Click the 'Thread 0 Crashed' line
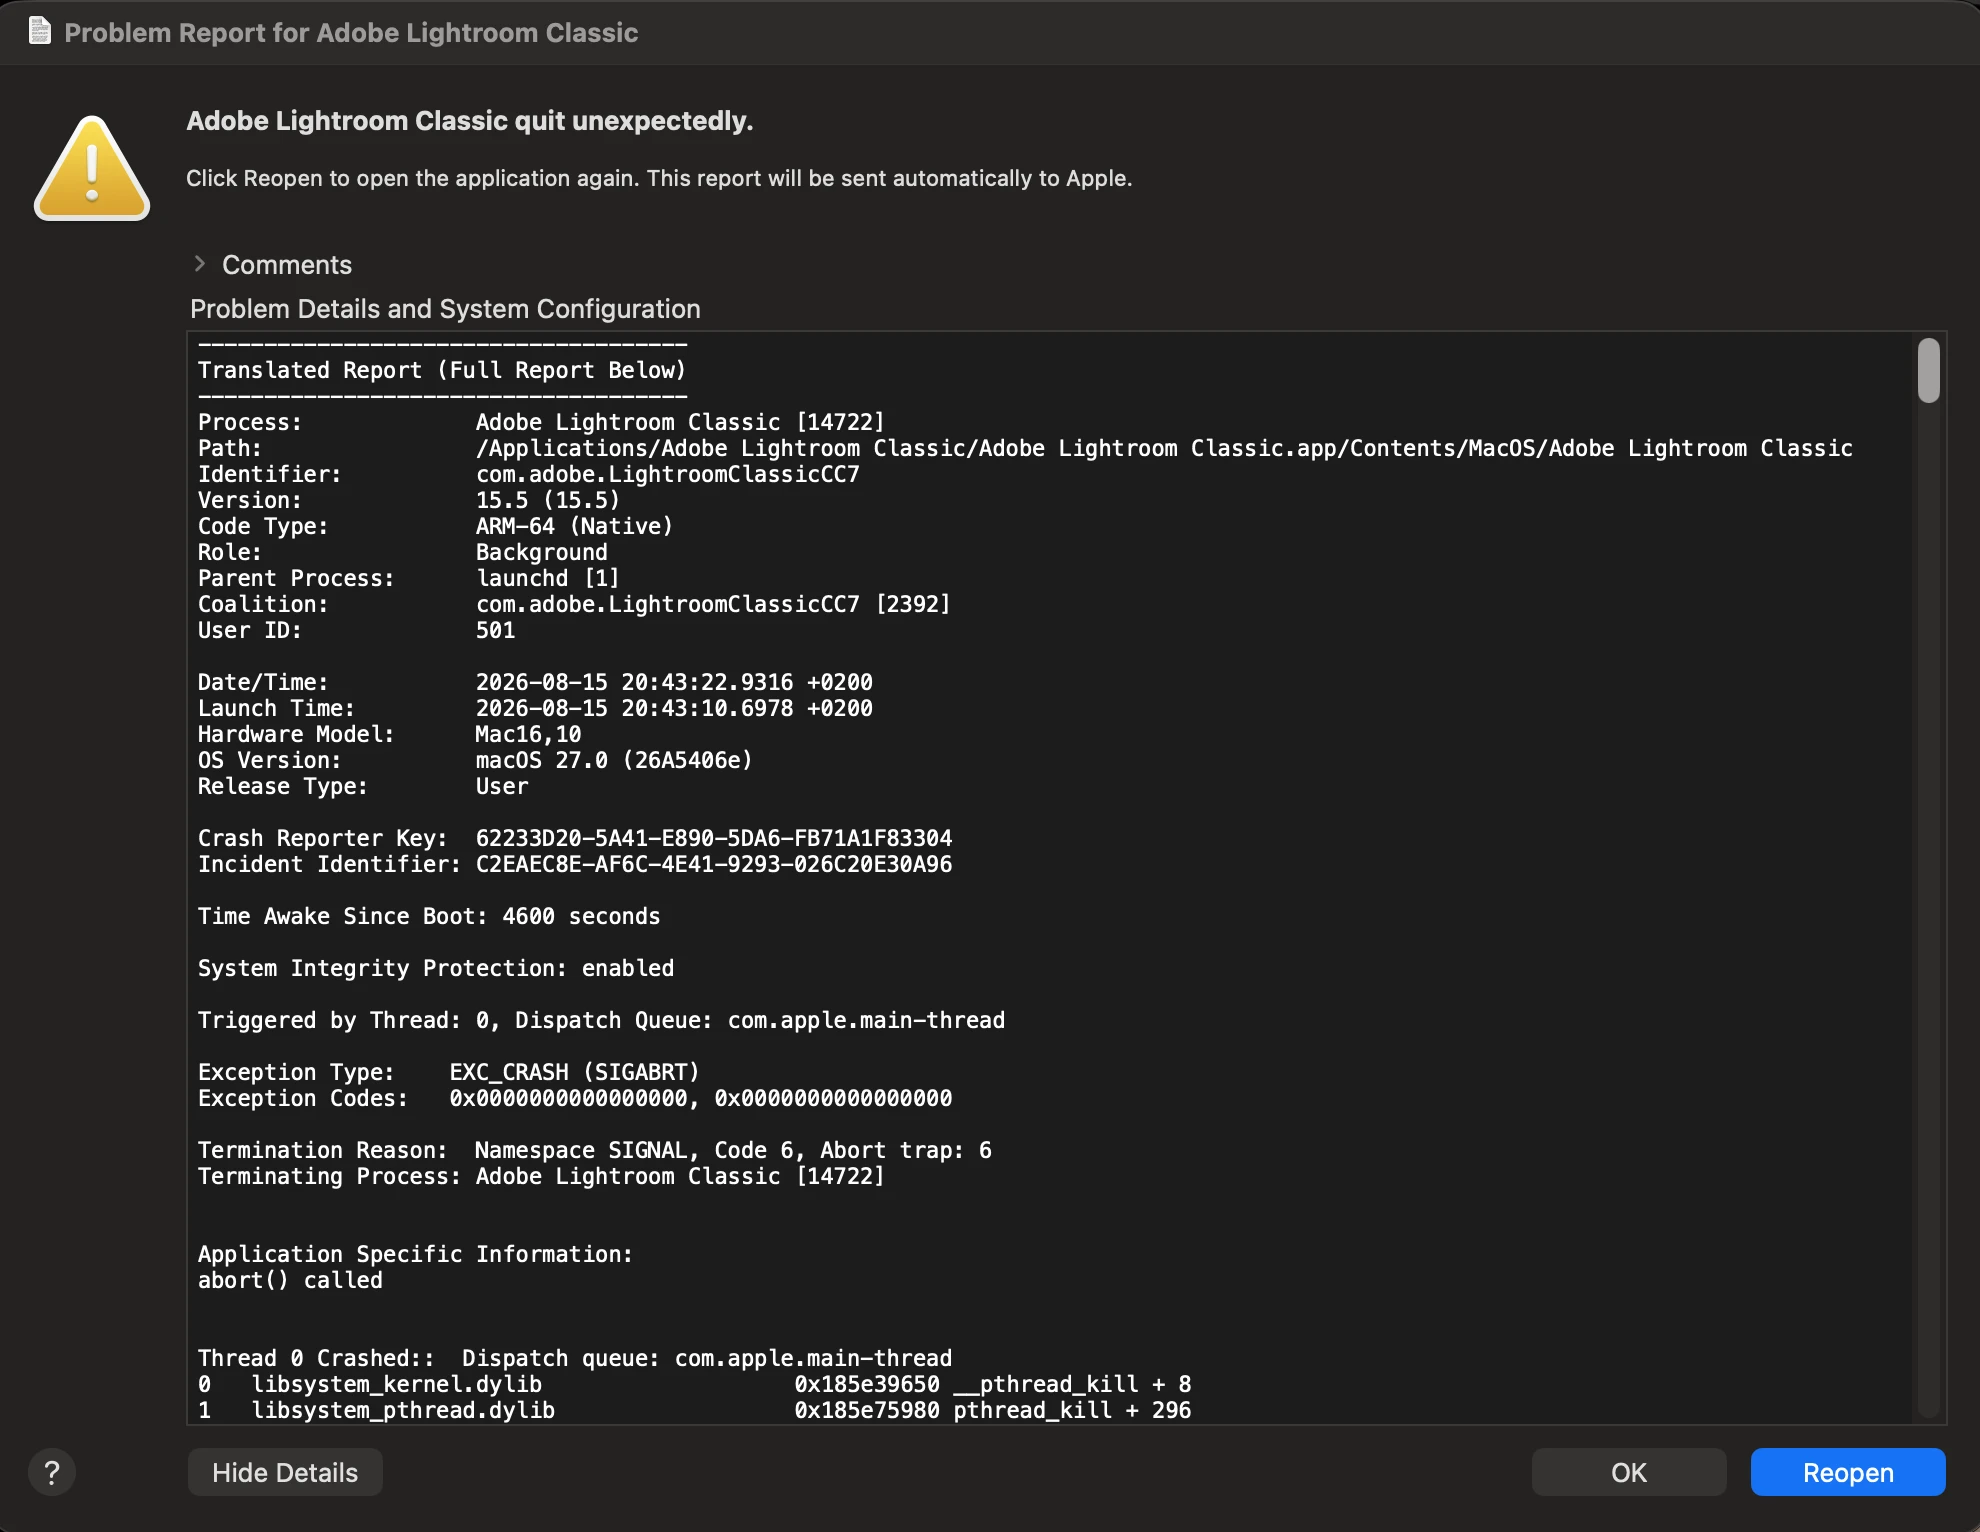This screenshot has width=1980, height=1532. (575, 1358)
